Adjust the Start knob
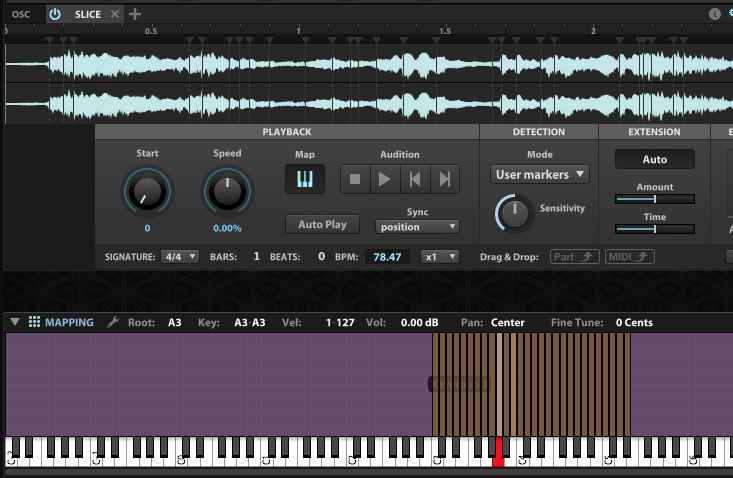This screenshot has width=733, height=478. click(147, 192)
